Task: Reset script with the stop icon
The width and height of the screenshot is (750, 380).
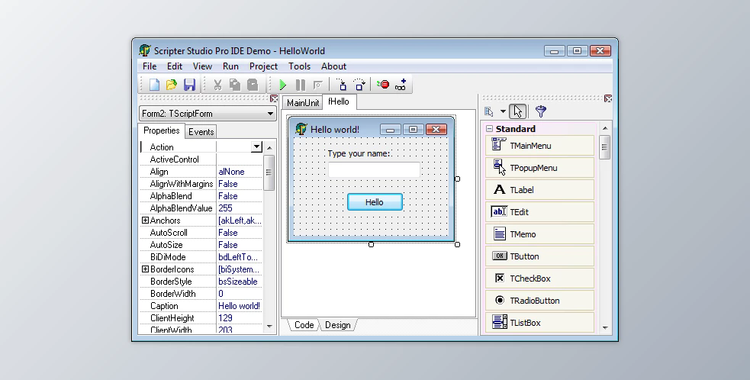Action: point(318,85)
